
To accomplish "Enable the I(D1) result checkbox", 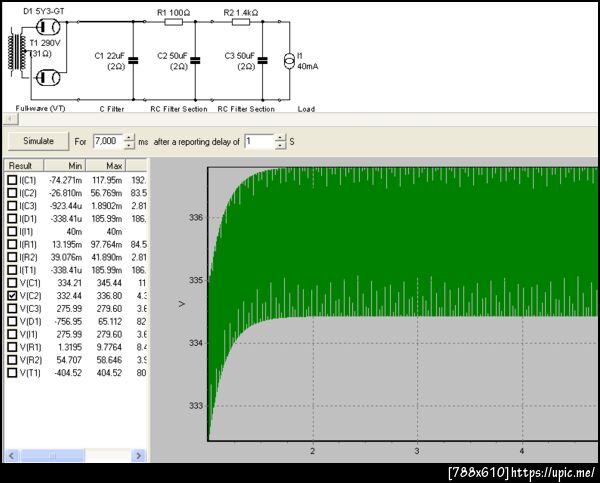I will point(13,219).
